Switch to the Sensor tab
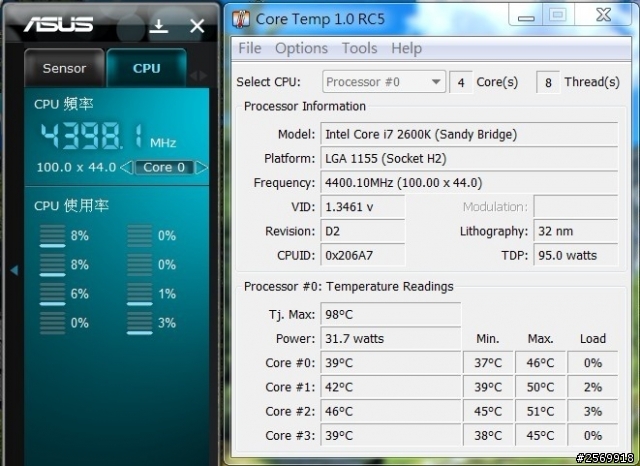This screenshot has width=640, height=466. pos(64,68)
